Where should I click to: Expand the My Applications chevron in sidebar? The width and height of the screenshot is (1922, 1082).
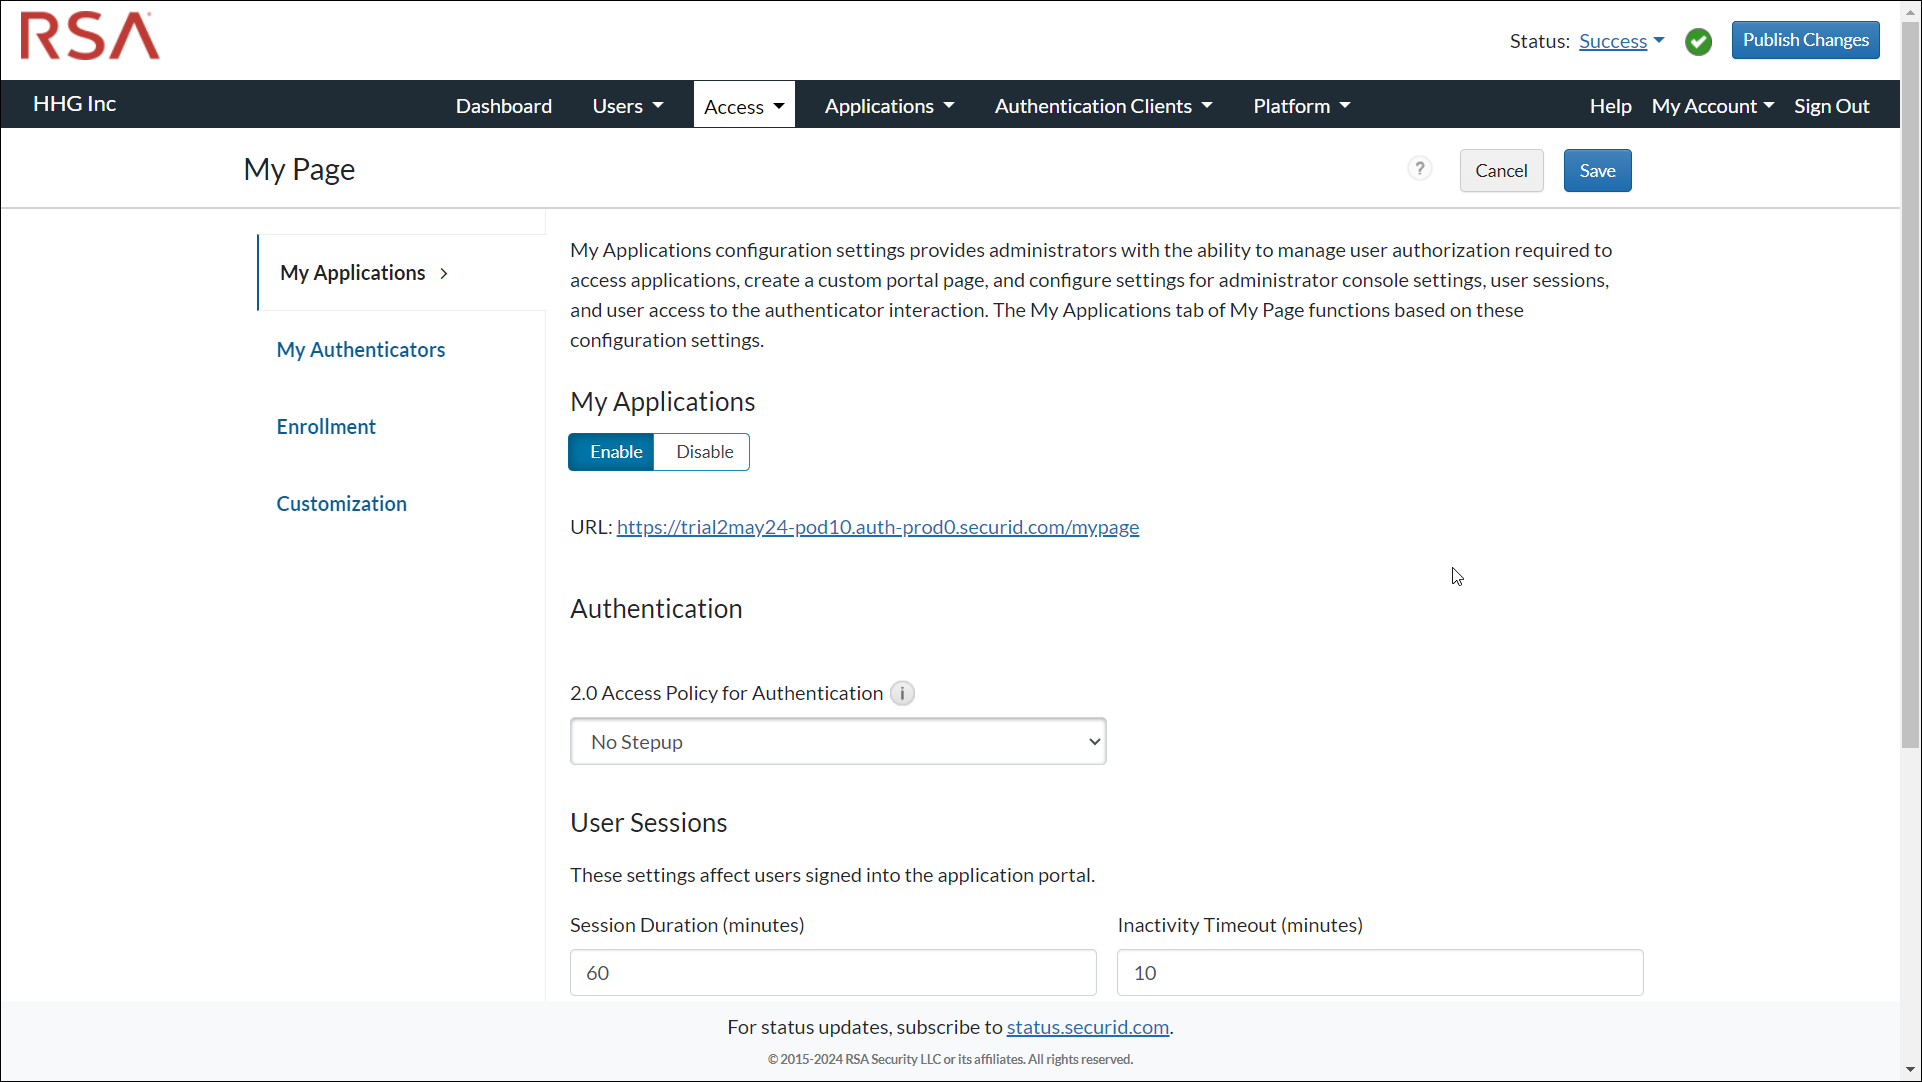pyautogui.click(x=443, y=272)
